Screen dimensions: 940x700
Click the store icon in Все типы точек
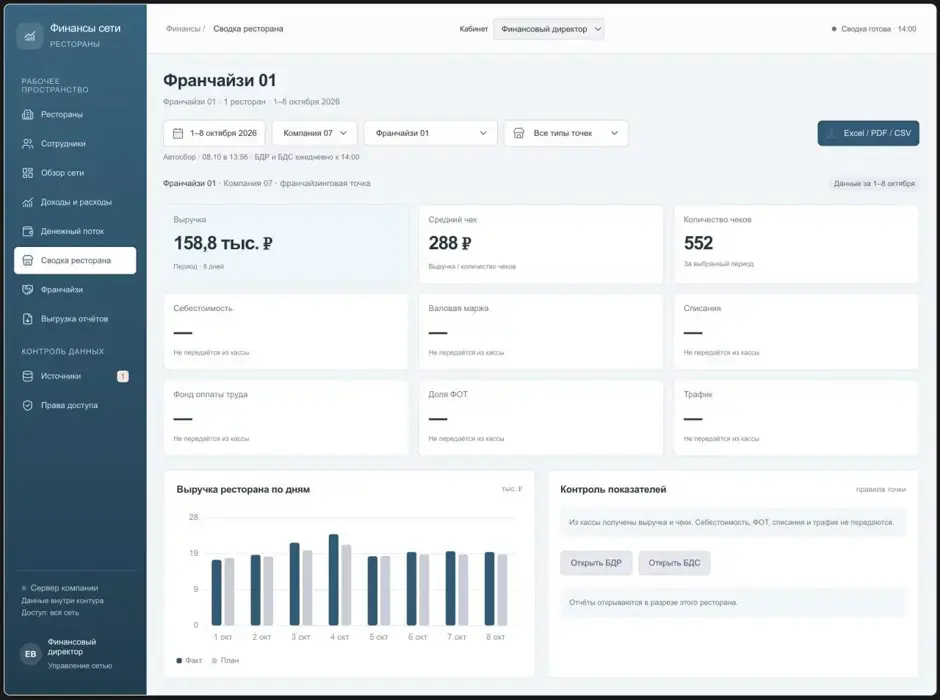tap(519, 133)
